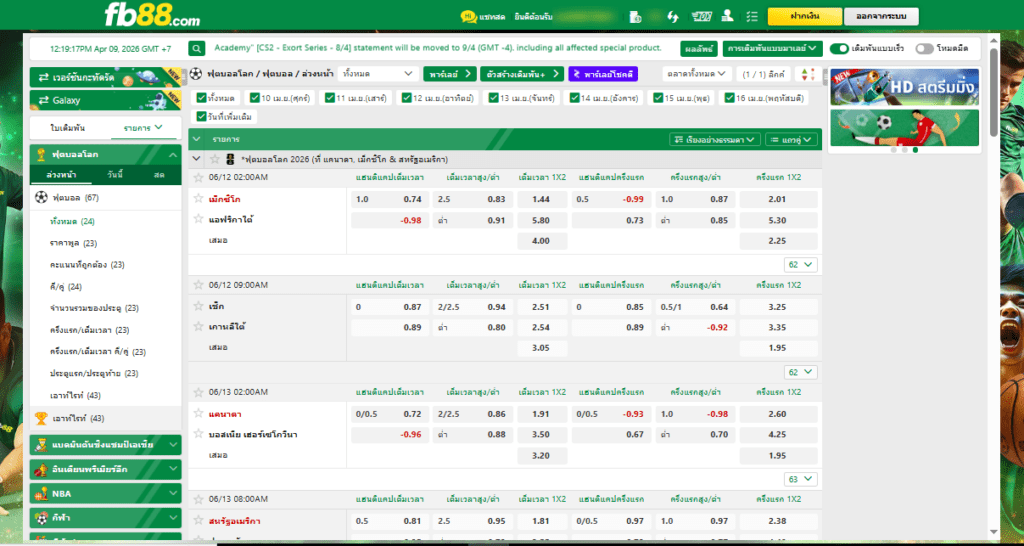Screen dimensions: 1024x546
Task: Favorite star beside แอฟริกาใต้ team
Action: coord(199,218)
